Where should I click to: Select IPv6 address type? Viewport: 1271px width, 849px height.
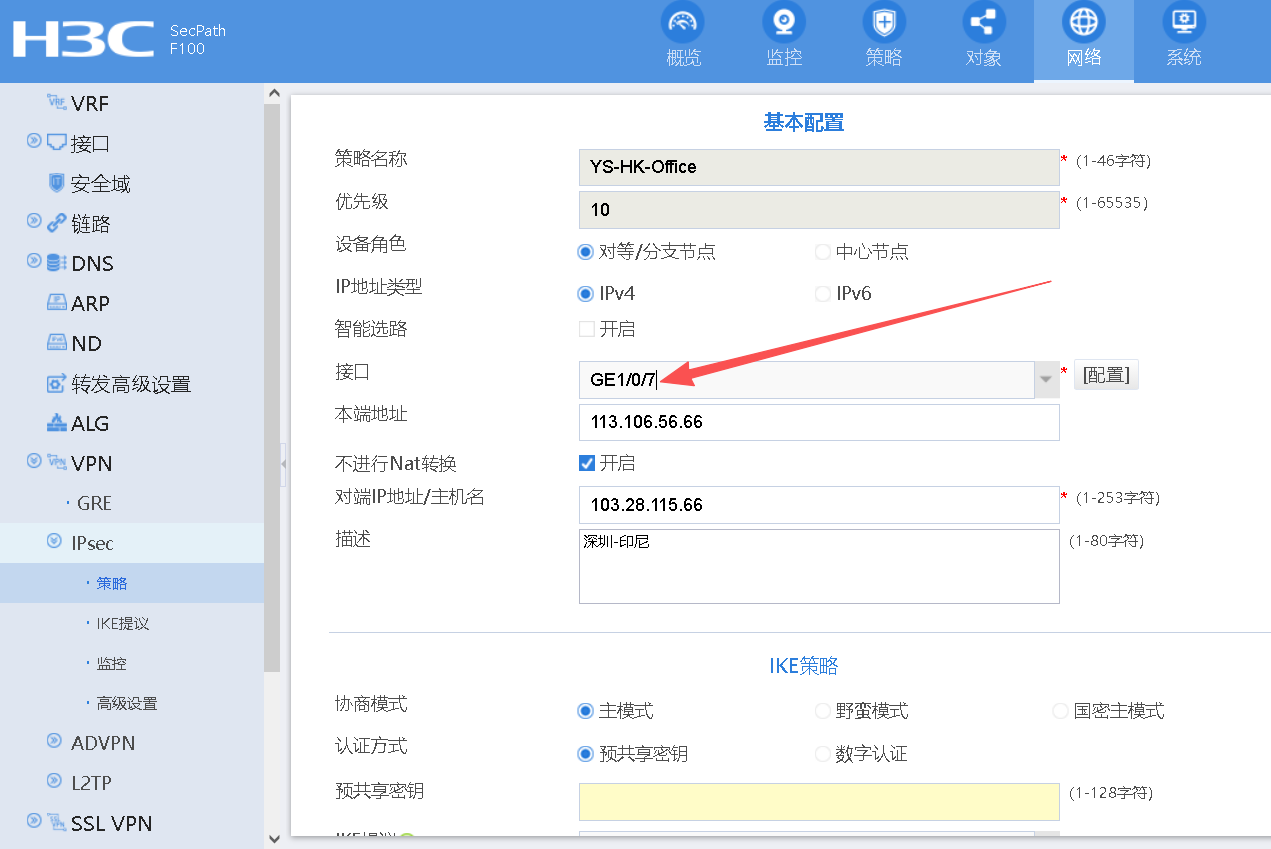823,294
